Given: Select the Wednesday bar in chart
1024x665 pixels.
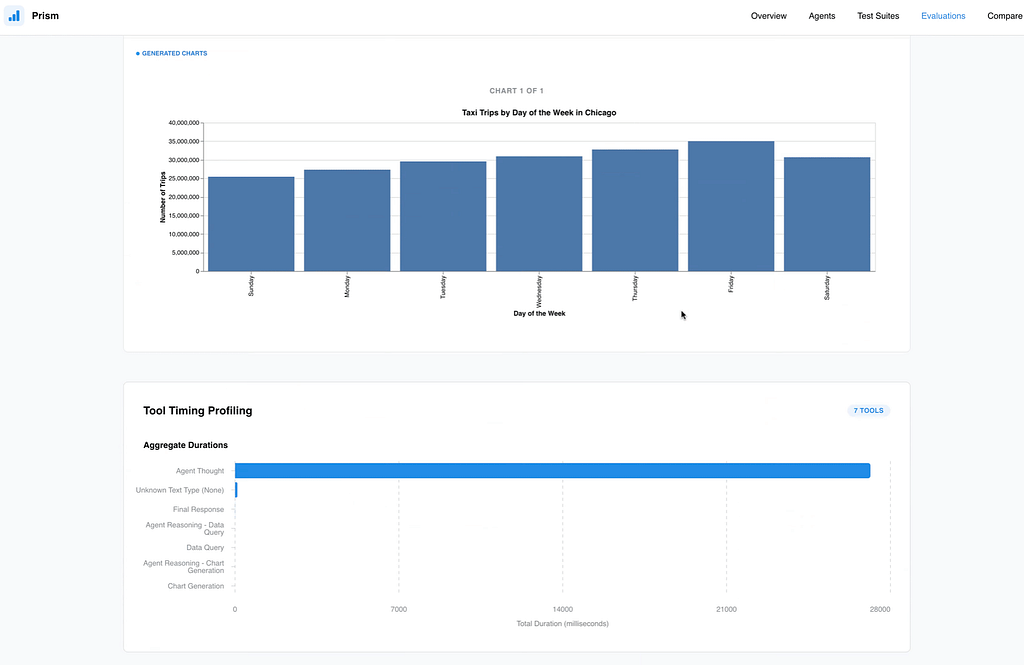Looking at the screenshot, I should click(539, 214).
